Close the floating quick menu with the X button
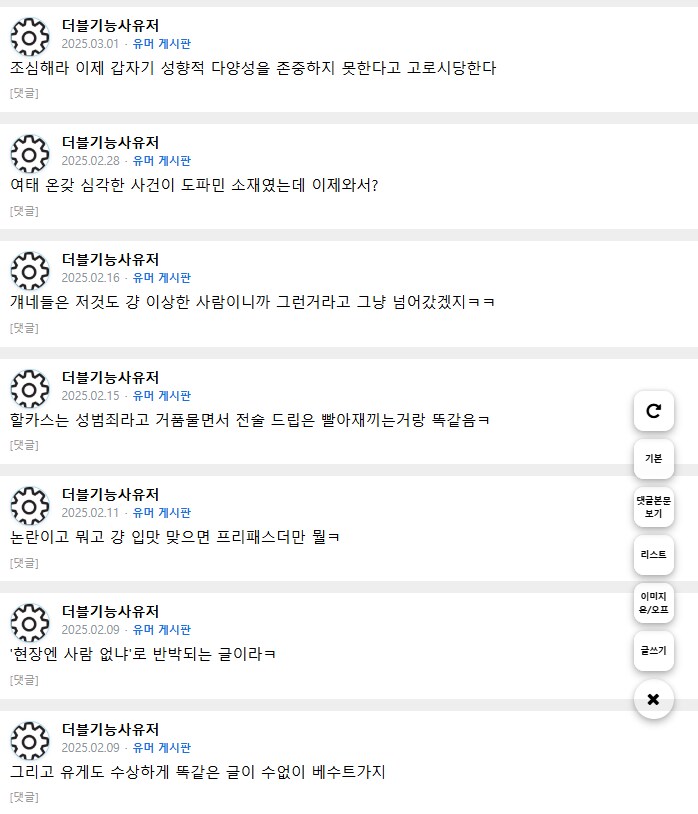This screenshot has width=698, height=814. (x=653, y=701)
